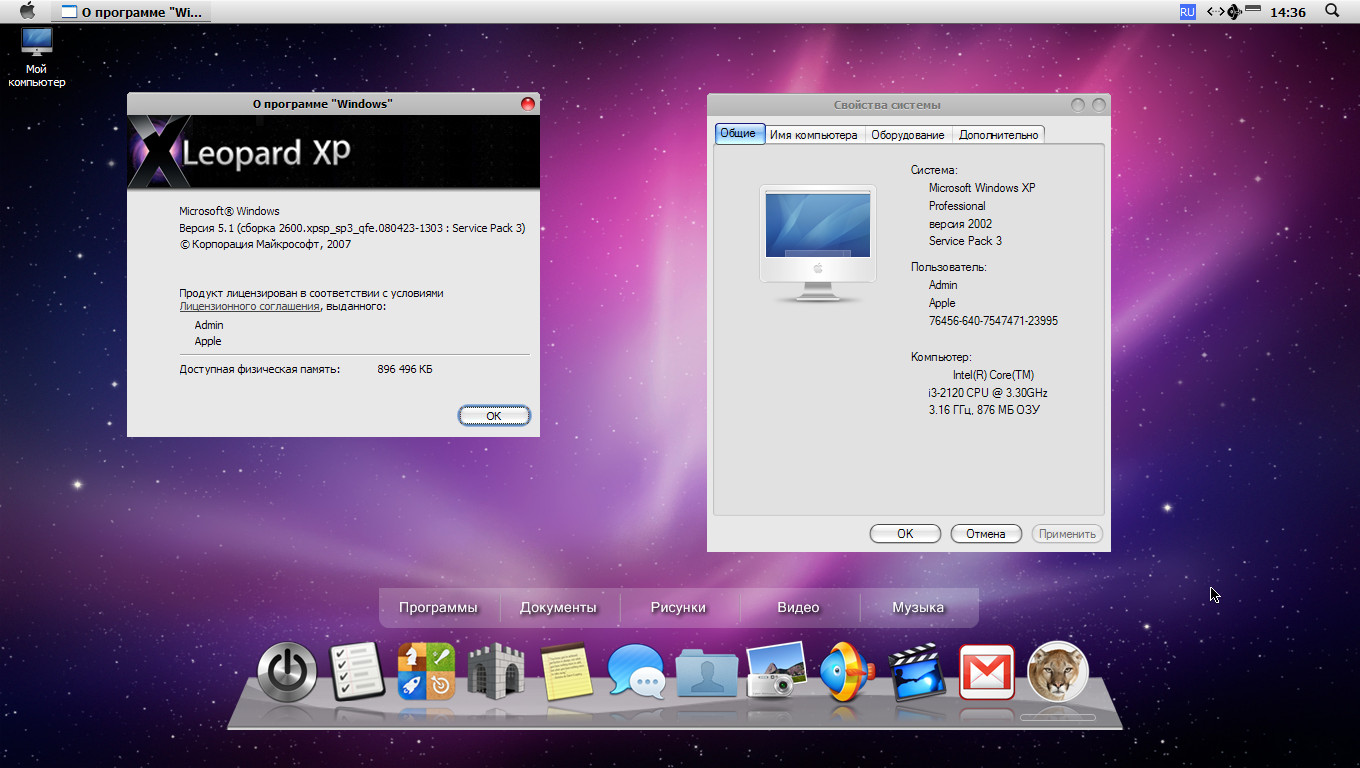
Task: Launch the Gmail icon in the dock
Action: tap(986, 671)
